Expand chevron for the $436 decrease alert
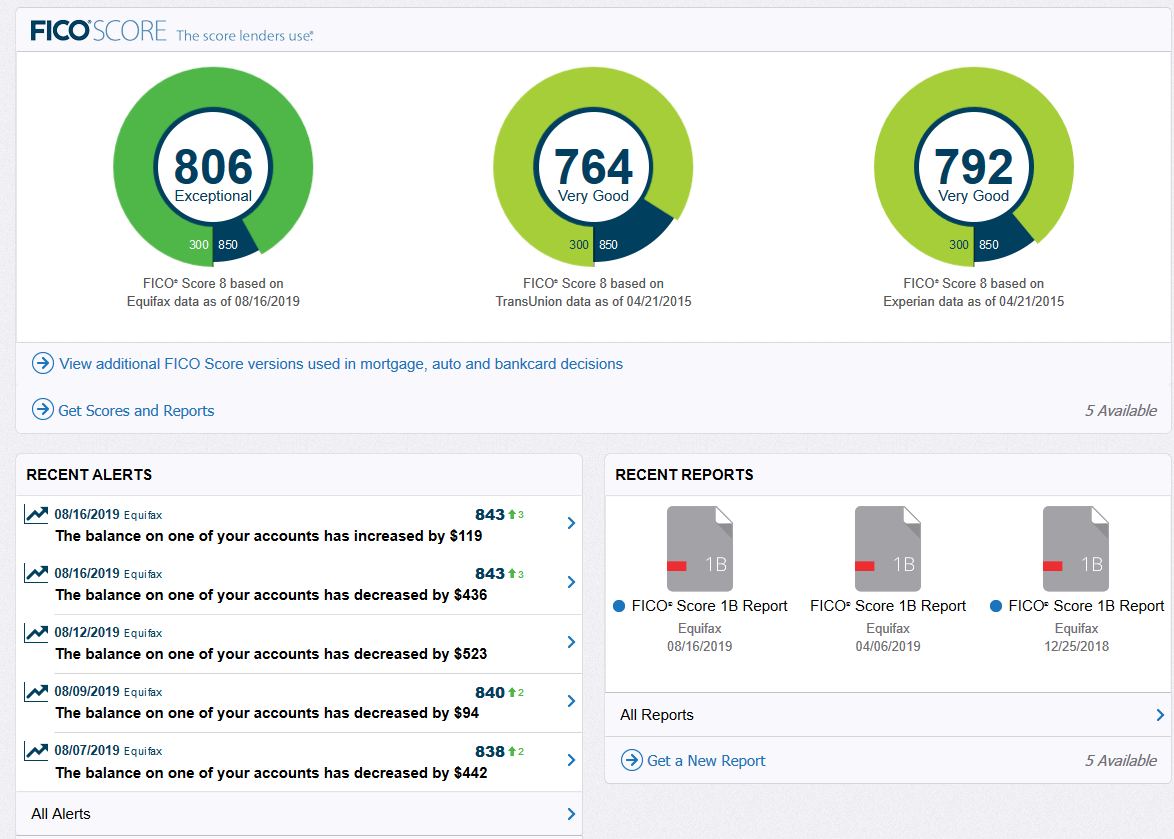The height and width of the screenshot is (839, 1174). coord(571,582)
